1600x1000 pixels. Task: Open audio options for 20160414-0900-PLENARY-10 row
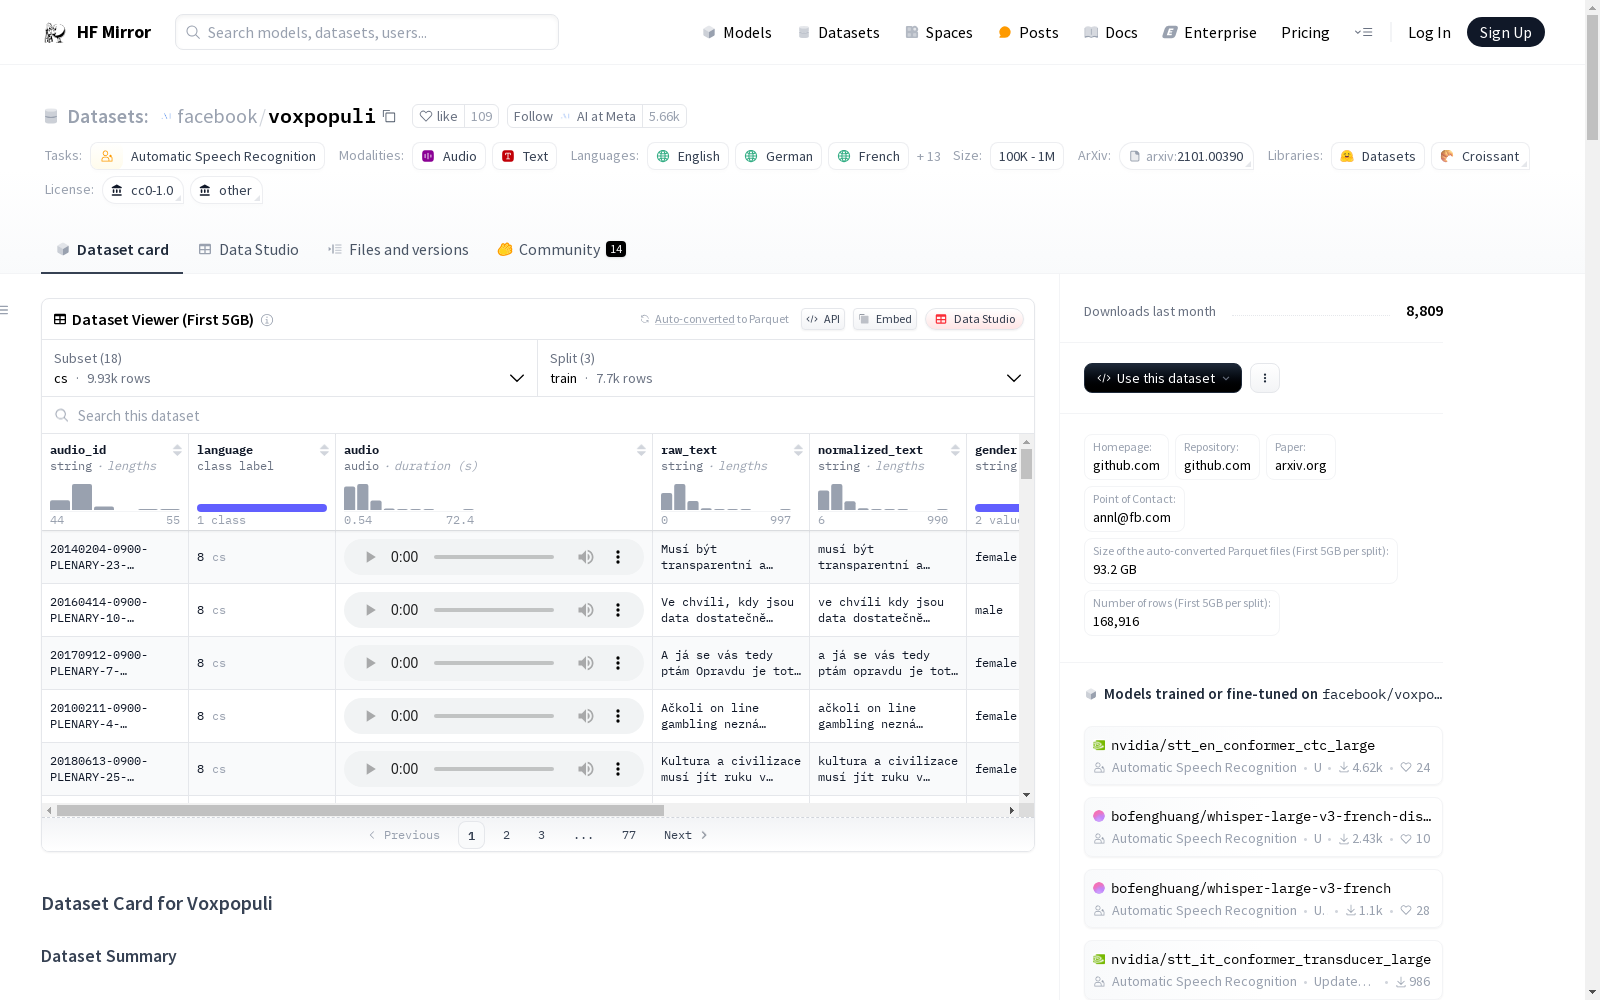click(618, 610)
